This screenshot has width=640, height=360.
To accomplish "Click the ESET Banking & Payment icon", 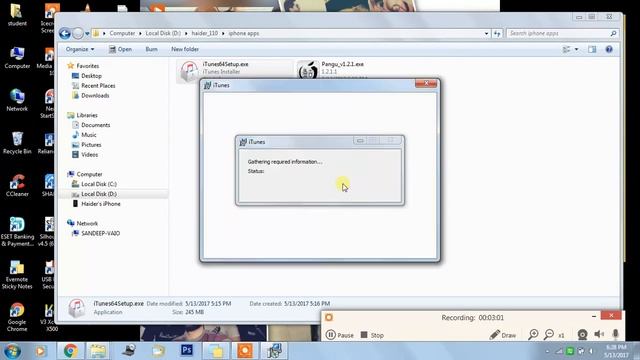I will (x=17, y=231).
